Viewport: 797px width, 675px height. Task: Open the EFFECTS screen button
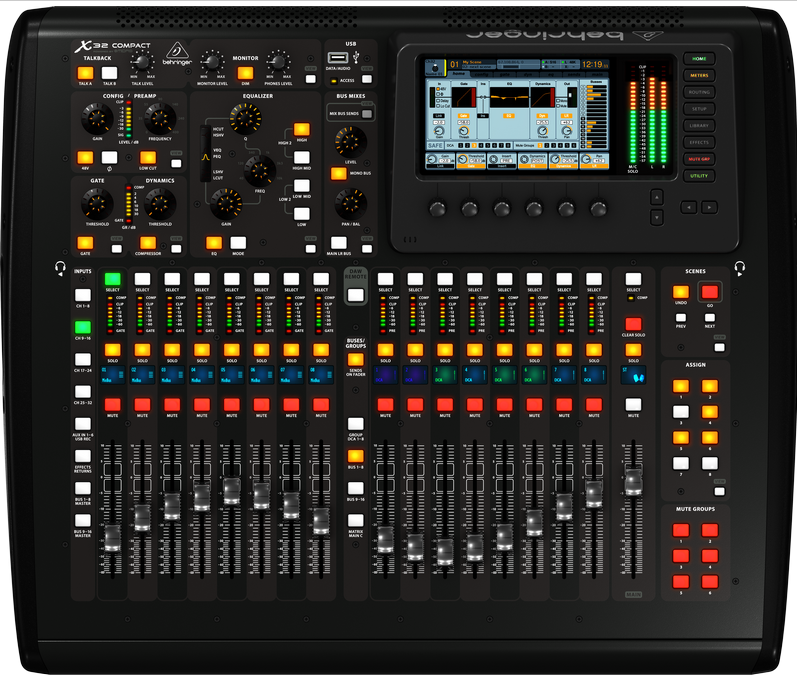(x=699, y=142)
